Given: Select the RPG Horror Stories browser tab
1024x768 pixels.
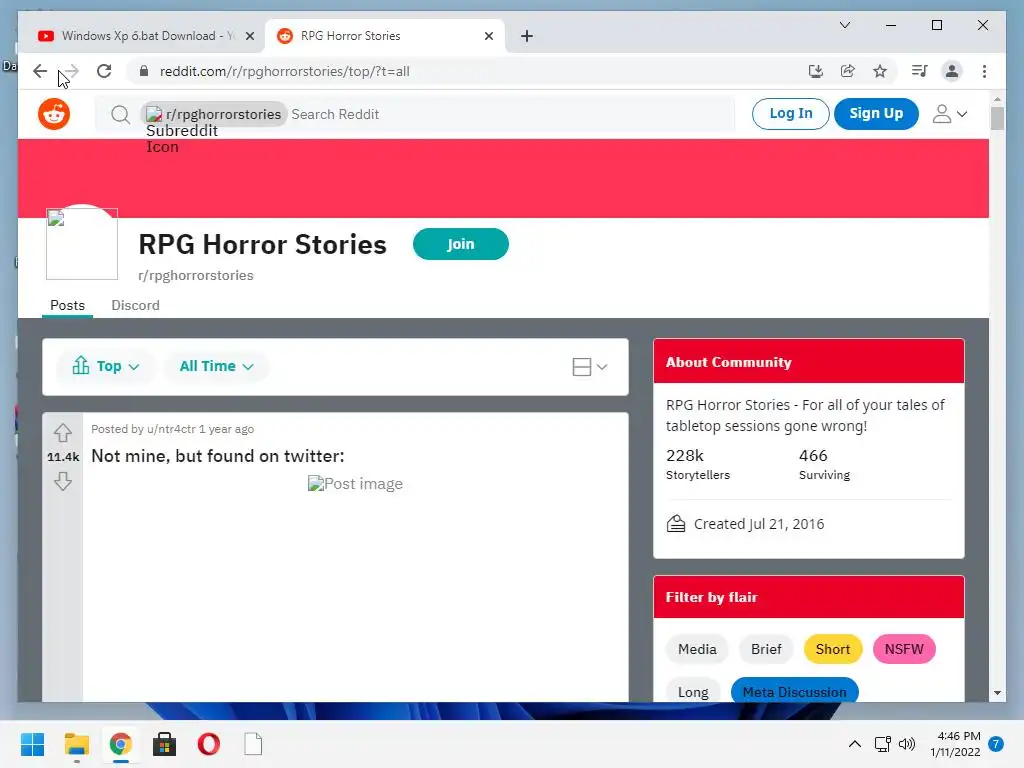Looking at the screenshot, I should [384, 36].
